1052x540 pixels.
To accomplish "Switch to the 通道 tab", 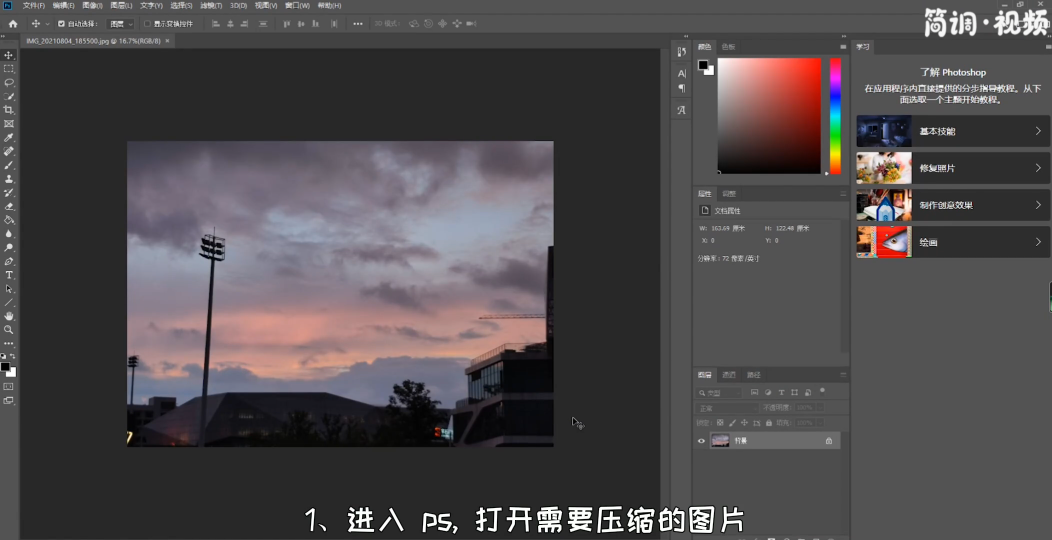I will click(x=729, y=375).
